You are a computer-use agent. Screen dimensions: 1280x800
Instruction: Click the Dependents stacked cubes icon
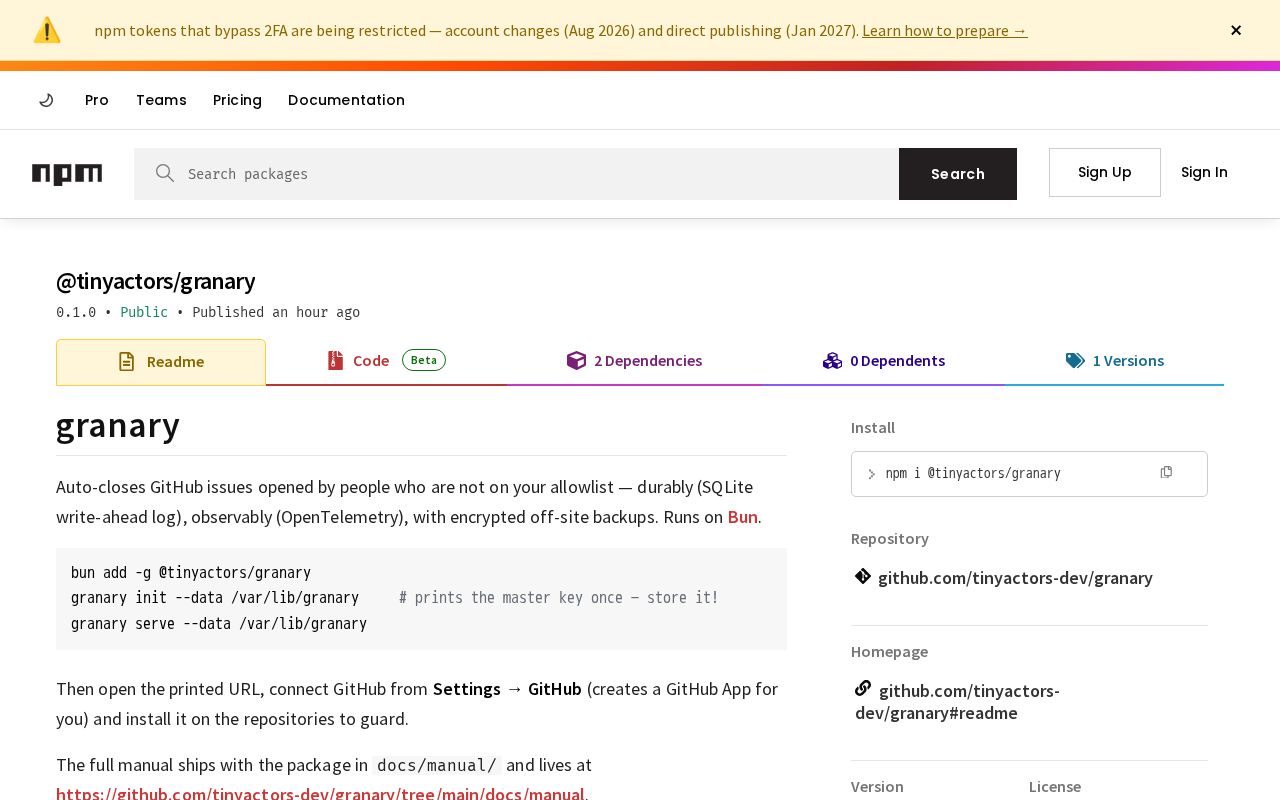coord(832,360)
